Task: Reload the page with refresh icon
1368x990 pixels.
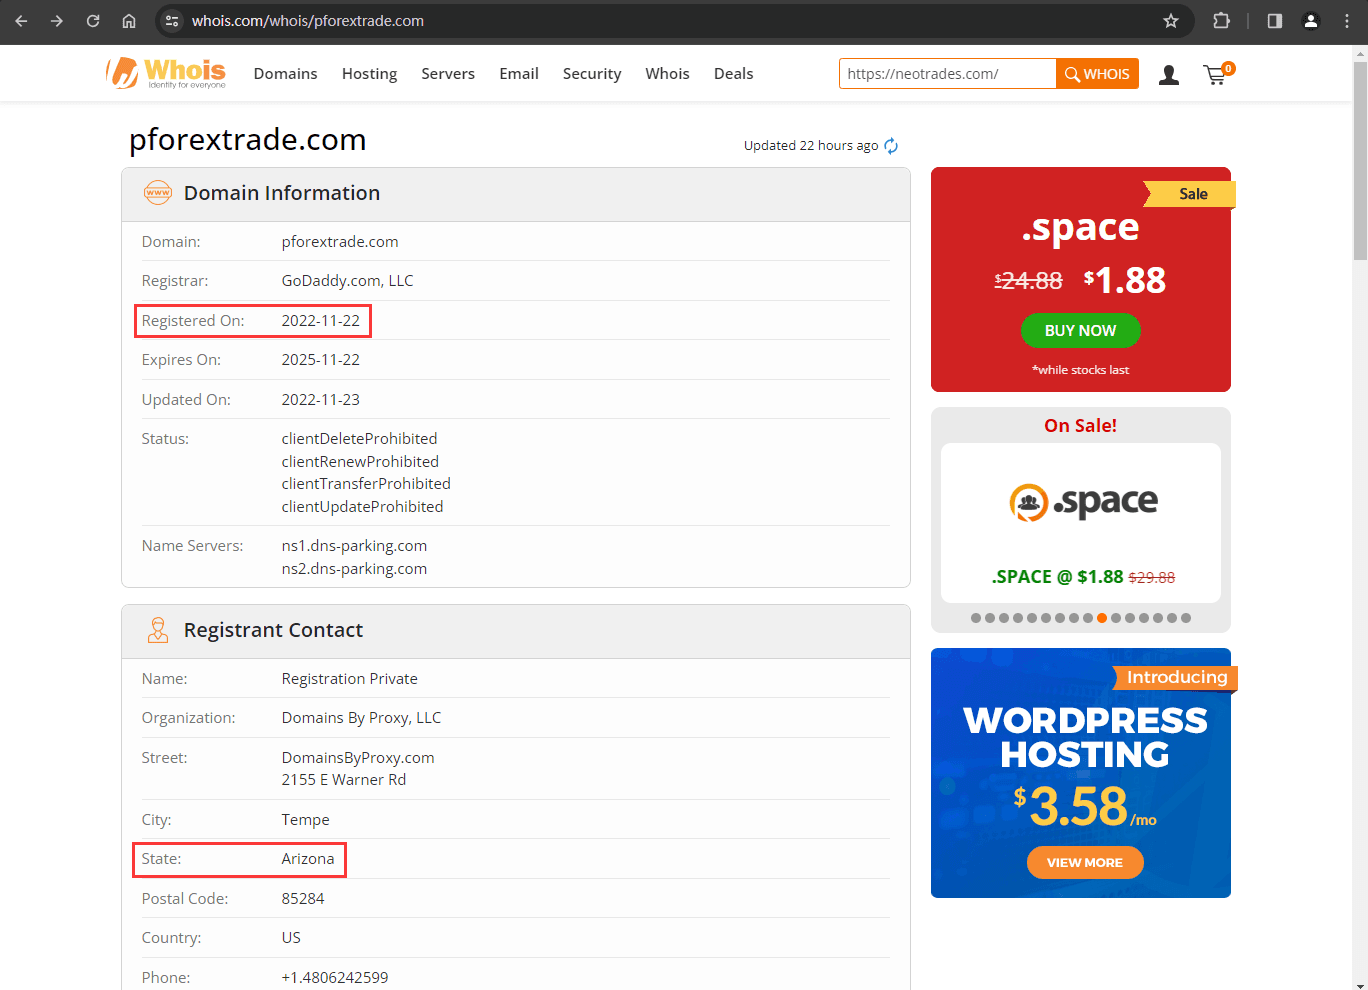Action: 93,21
